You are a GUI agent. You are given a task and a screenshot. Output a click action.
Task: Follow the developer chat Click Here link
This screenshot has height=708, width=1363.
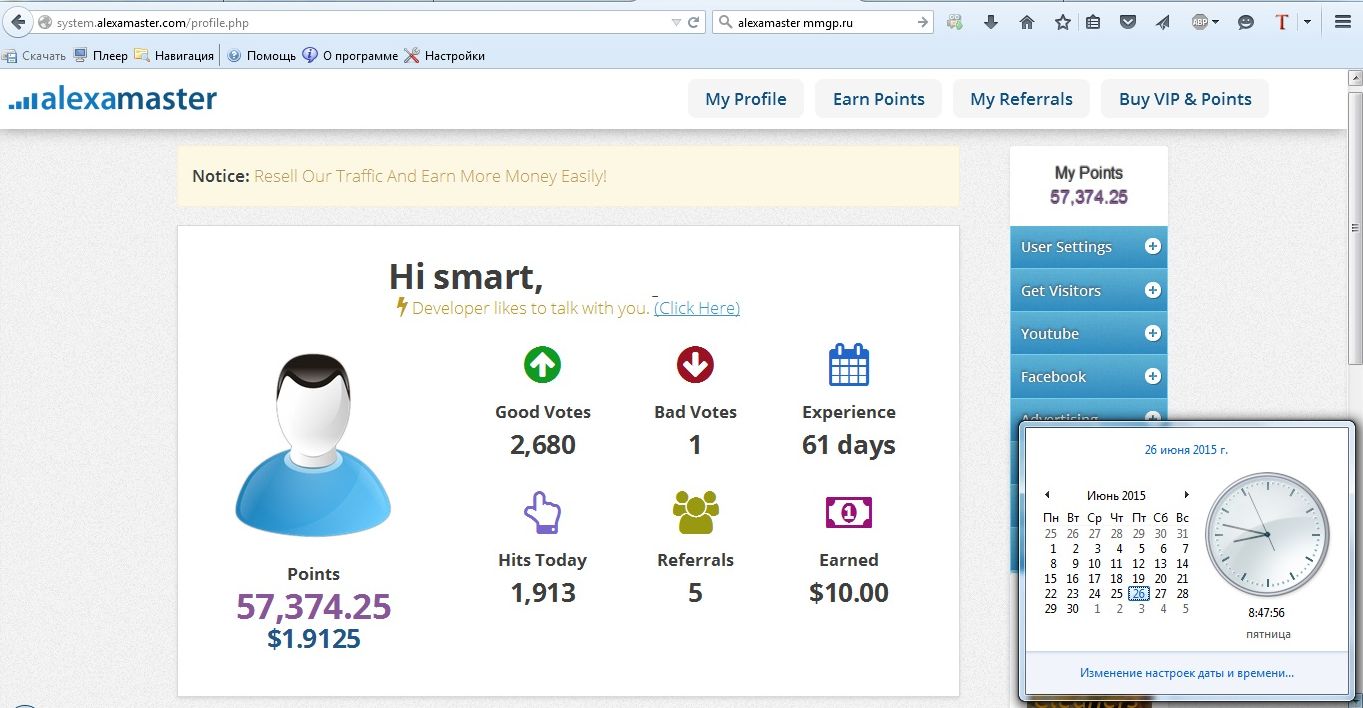697,308
